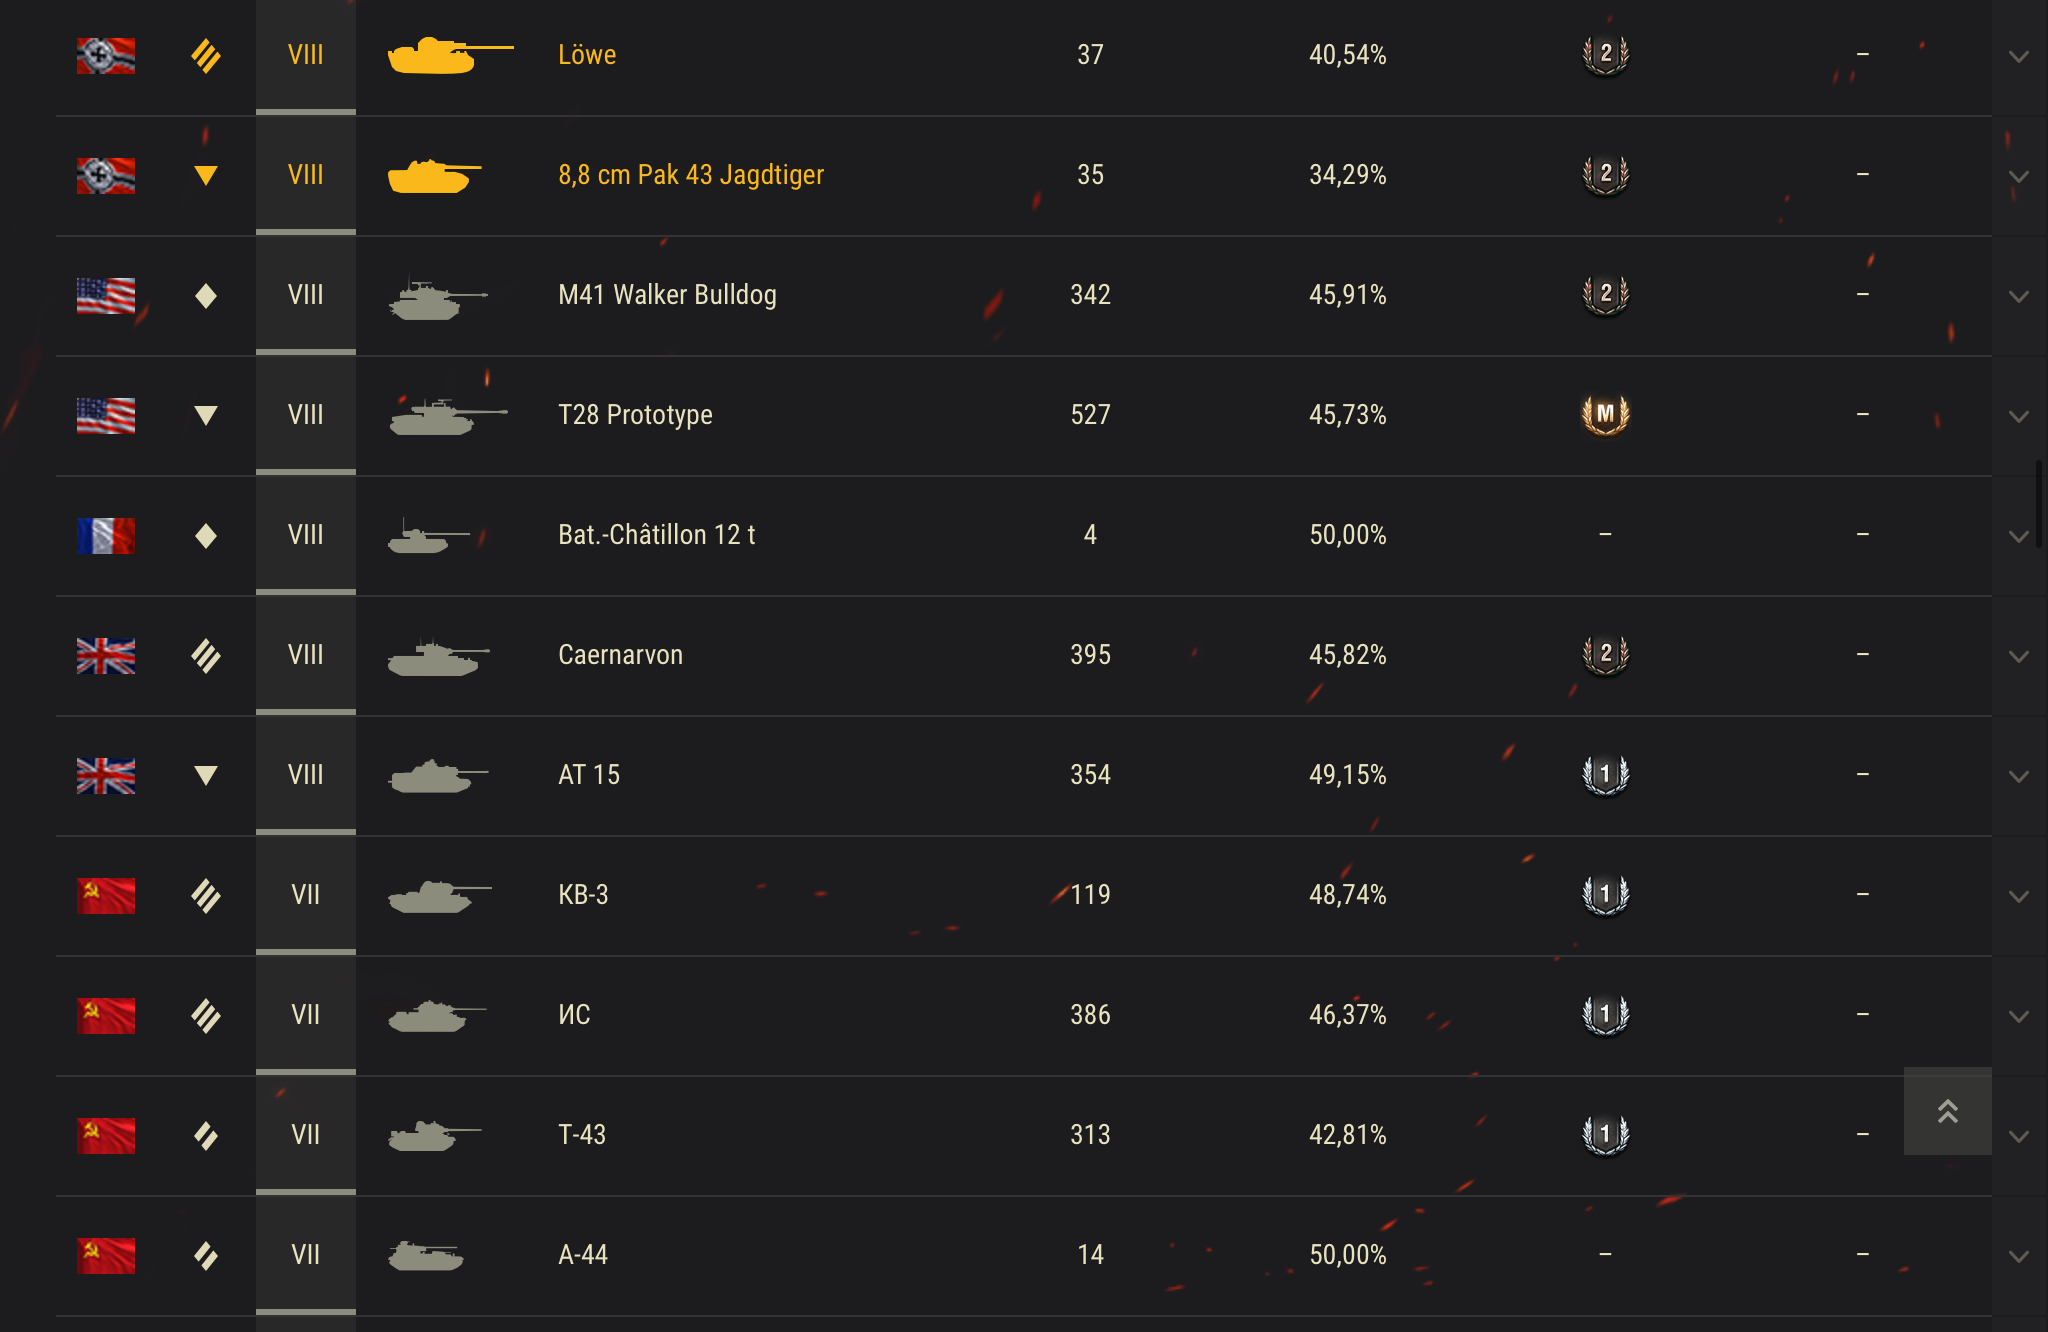Click the medium tank class icon for T-43

[x=206, y=1135]
